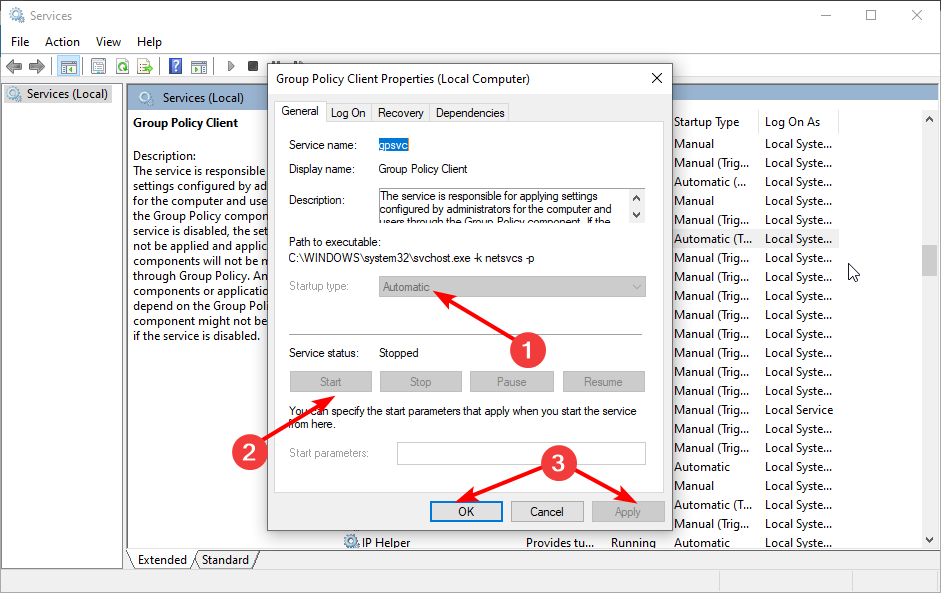Click the "Stopped" service status text
The height and width of the screenshot is (593, 941).
[x=398, y=353]
